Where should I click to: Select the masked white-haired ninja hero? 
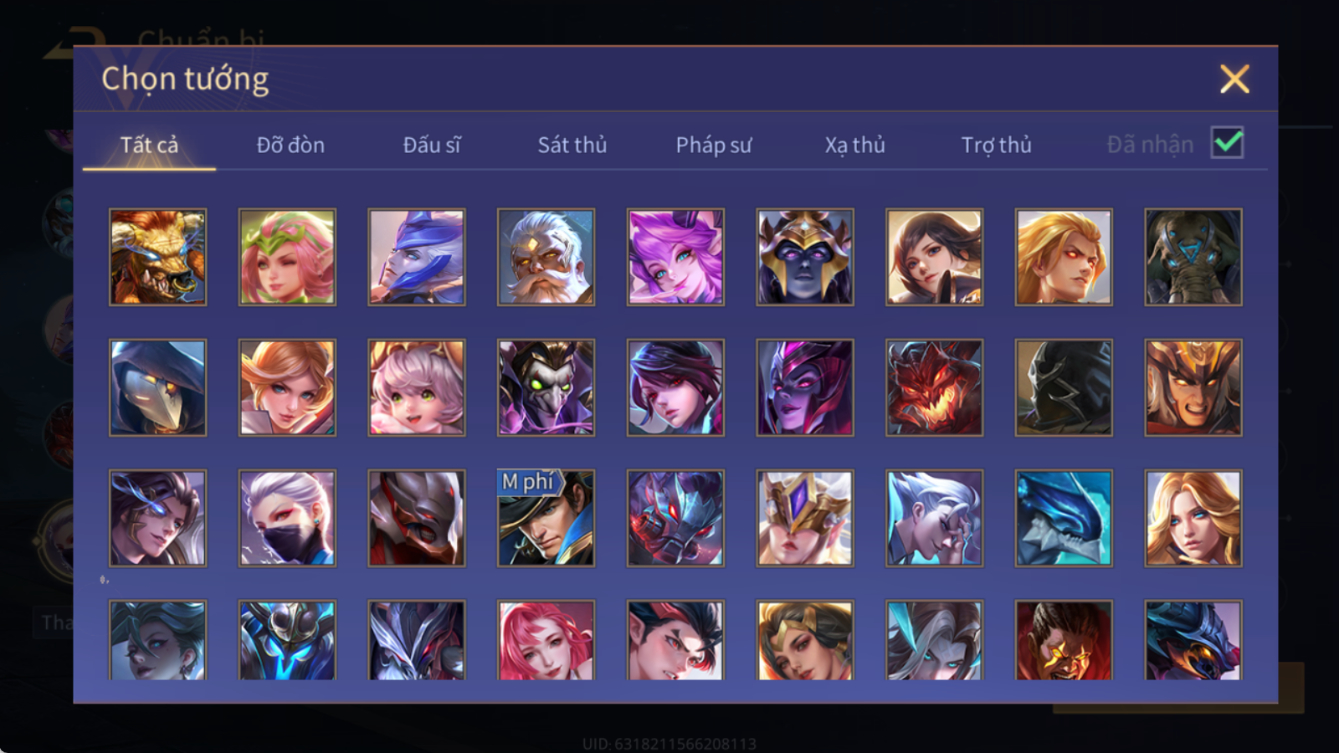click(287, 518)
